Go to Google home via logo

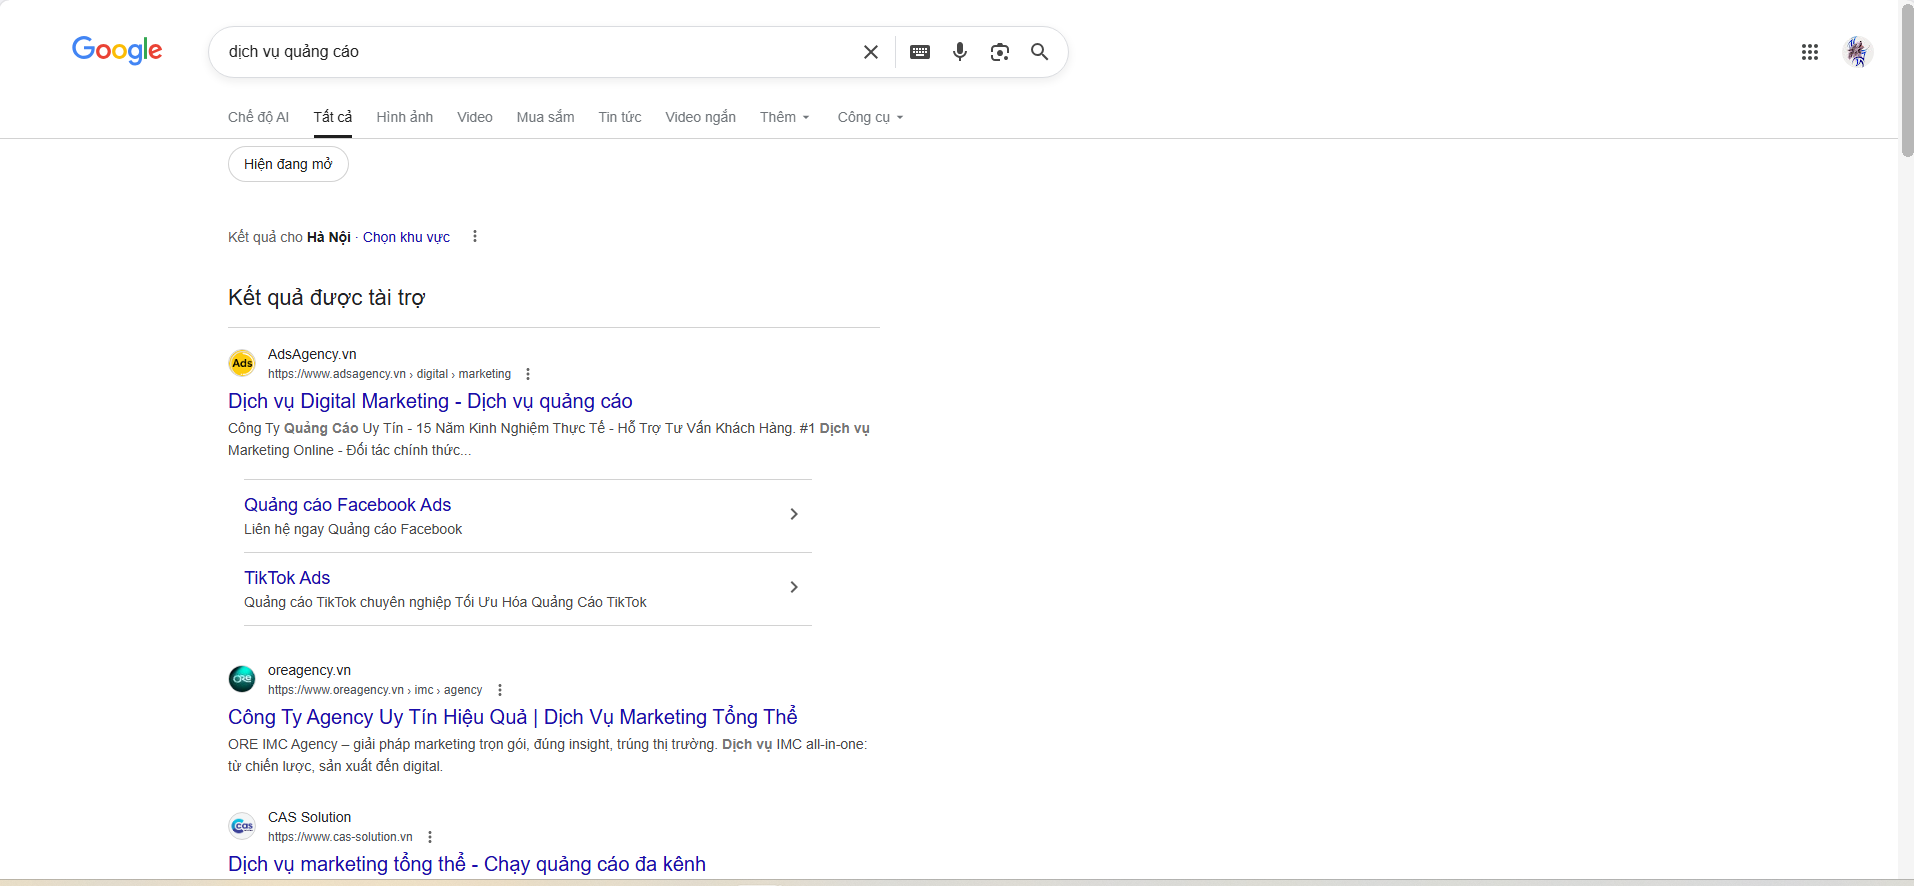pyautogui.click(x=117, y=50)
